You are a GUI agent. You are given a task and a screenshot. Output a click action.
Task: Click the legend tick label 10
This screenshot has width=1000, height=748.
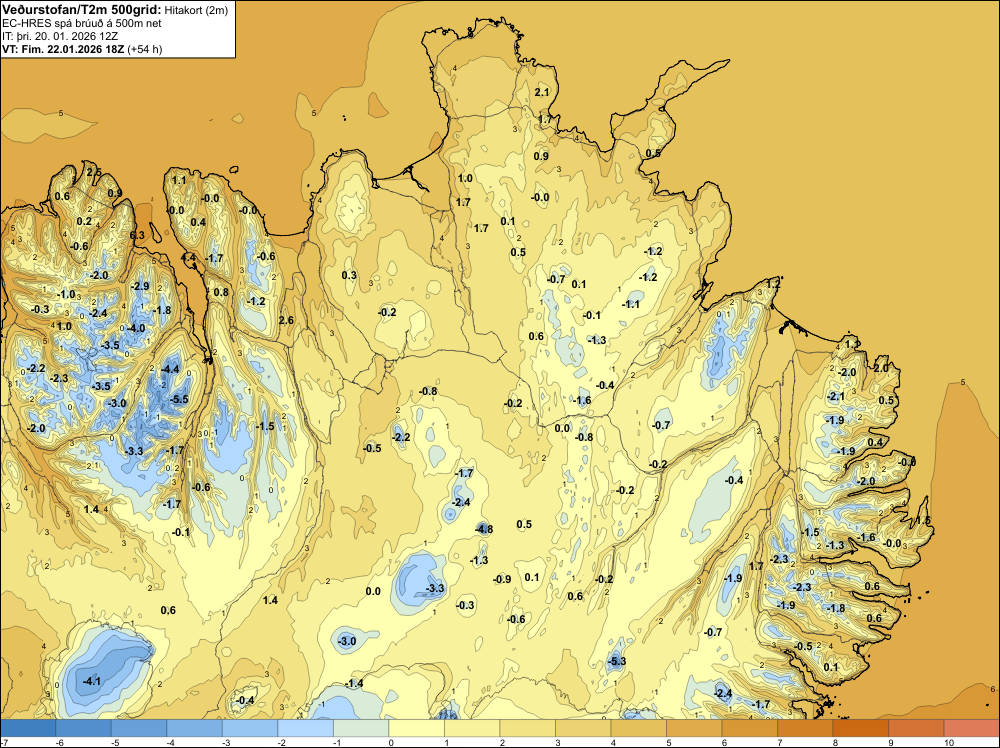click(x=948, y=743)
